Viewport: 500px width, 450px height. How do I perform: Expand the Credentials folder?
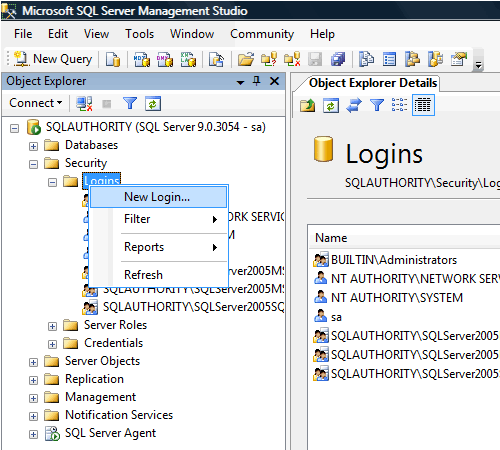[x=52, y=344]
